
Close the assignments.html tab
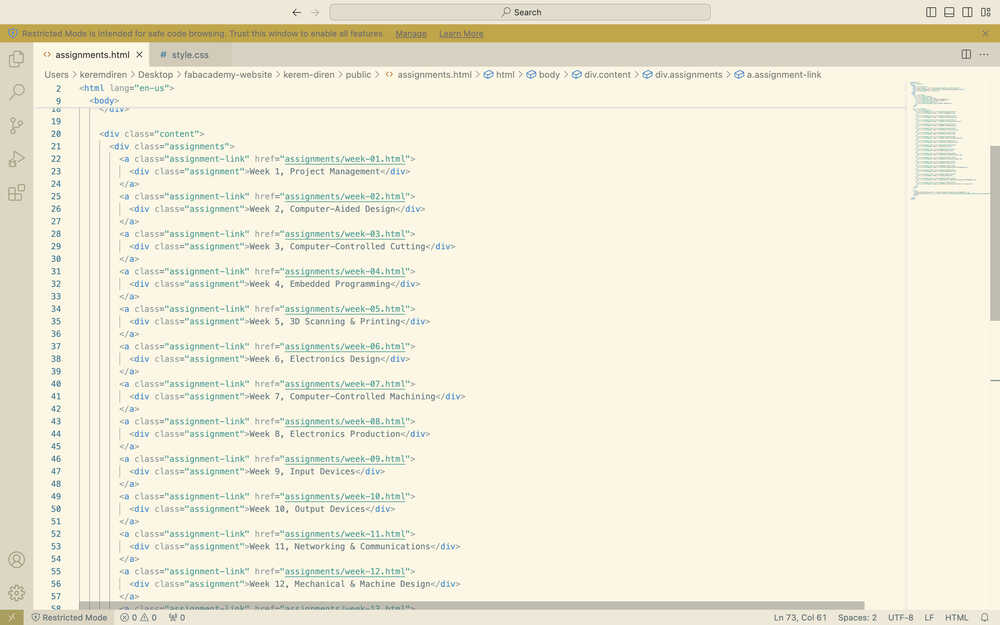[x=139, y=55]
